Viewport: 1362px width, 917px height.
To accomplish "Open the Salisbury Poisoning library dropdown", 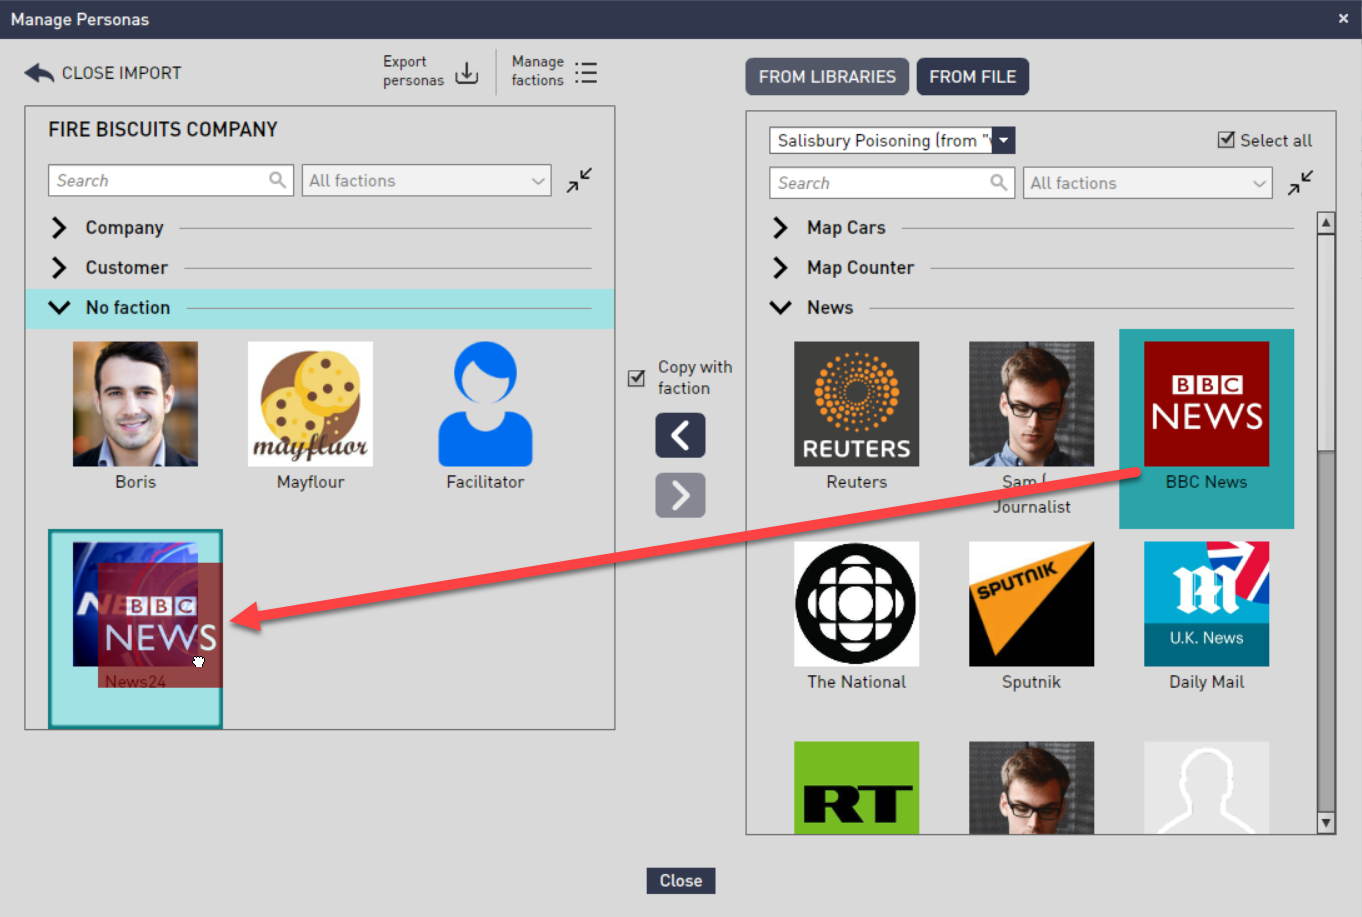I will pyautogui.click(x=1003, y=140).
